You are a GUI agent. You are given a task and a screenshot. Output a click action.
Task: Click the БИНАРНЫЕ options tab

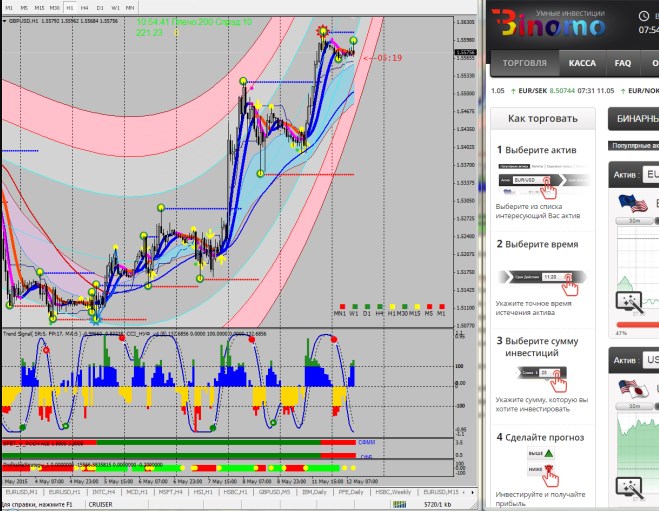point(636,118)
